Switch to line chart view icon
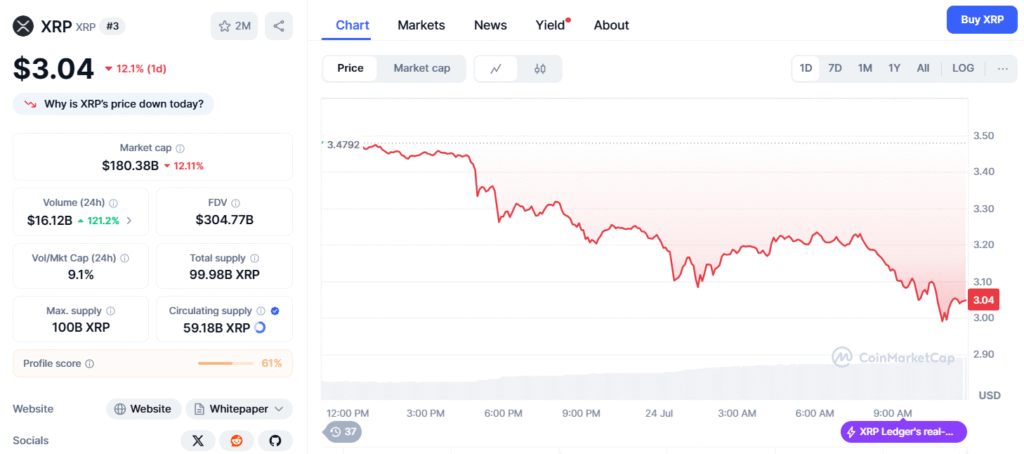The image size is (1024, 454). pos(496,69)
